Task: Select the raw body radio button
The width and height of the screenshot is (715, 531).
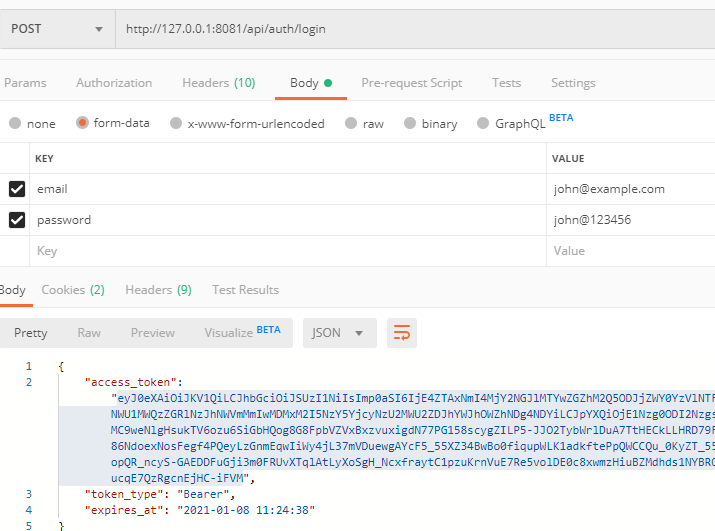Action: coord(350,124)
